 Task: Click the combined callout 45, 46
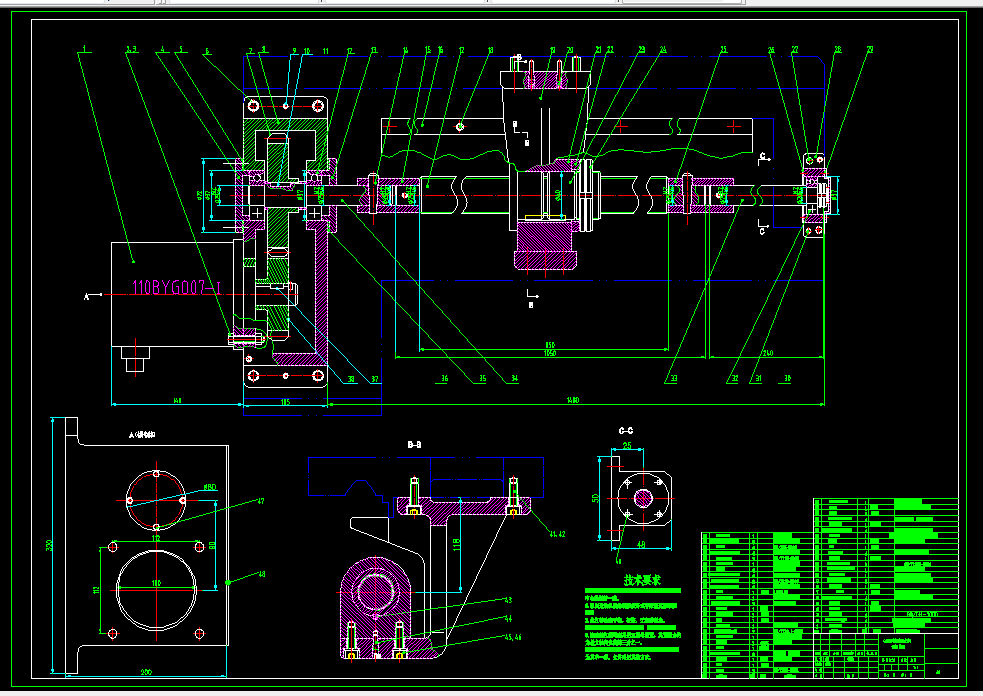513,637
